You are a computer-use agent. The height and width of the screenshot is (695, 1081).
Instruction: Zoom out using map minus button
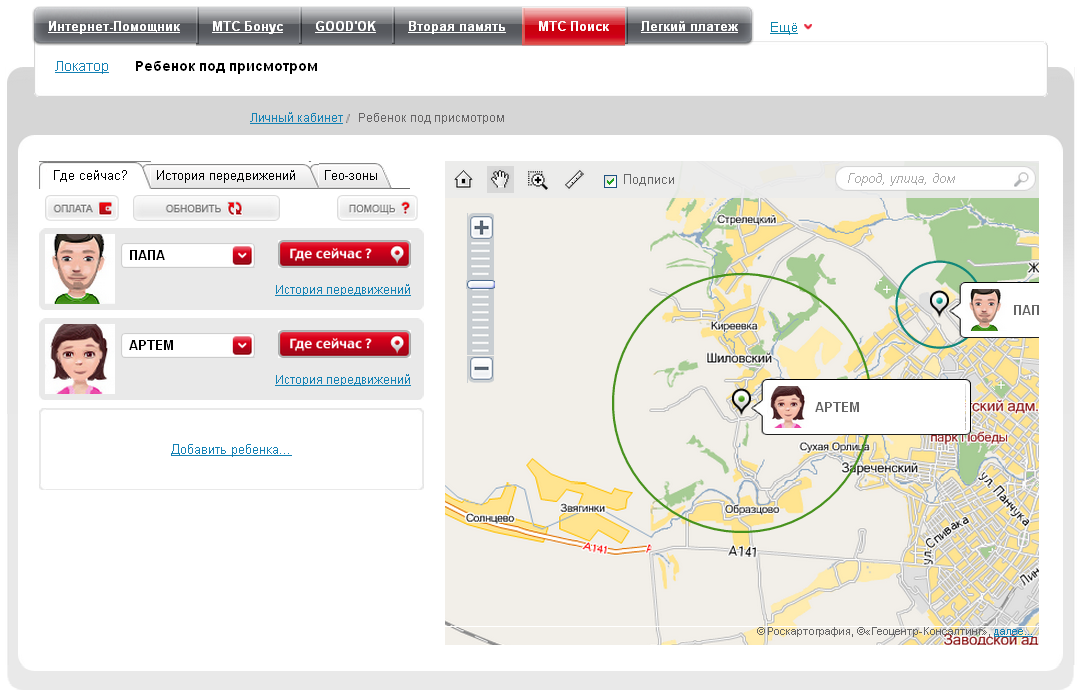click(x=482, y=369)
